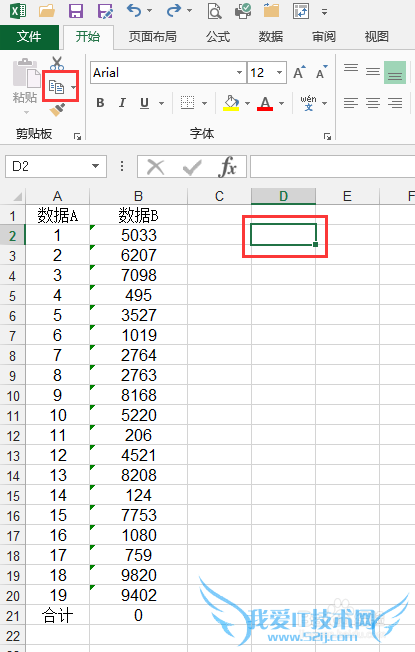
Task: Select row 21 header
Action: click(x=12, y=615)
